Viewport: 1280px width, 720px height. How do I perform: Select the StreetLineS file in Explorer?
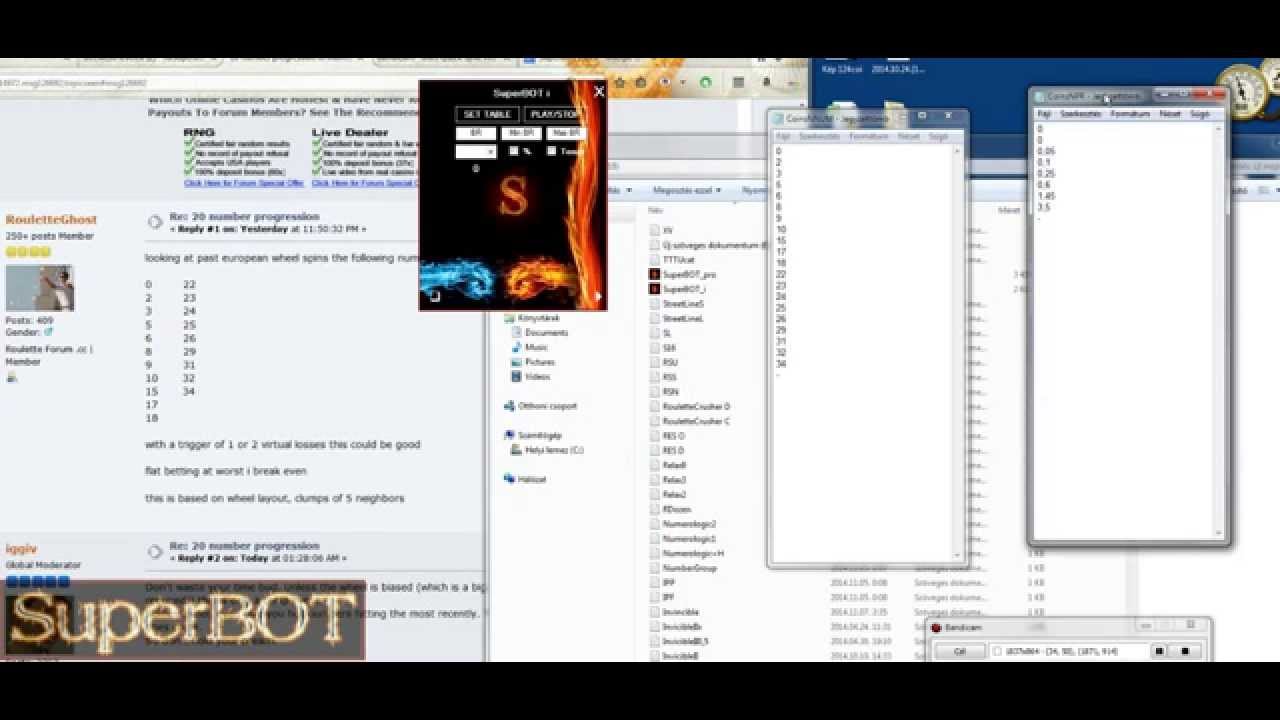pos(683,304)
